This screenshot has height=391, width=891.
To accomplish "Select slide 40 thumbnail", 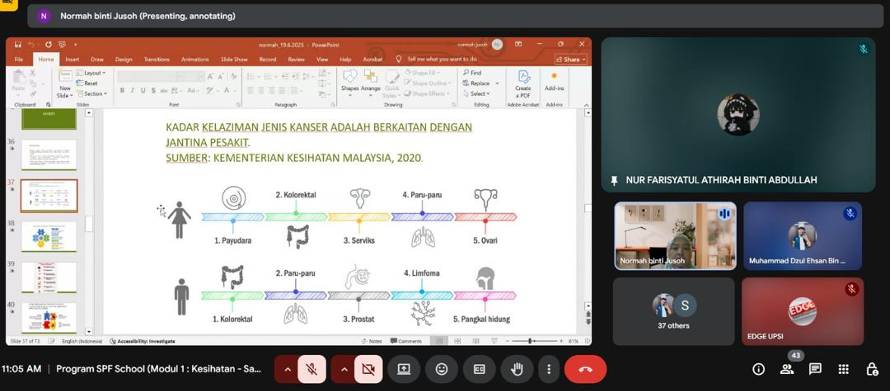I will [49, 318].
